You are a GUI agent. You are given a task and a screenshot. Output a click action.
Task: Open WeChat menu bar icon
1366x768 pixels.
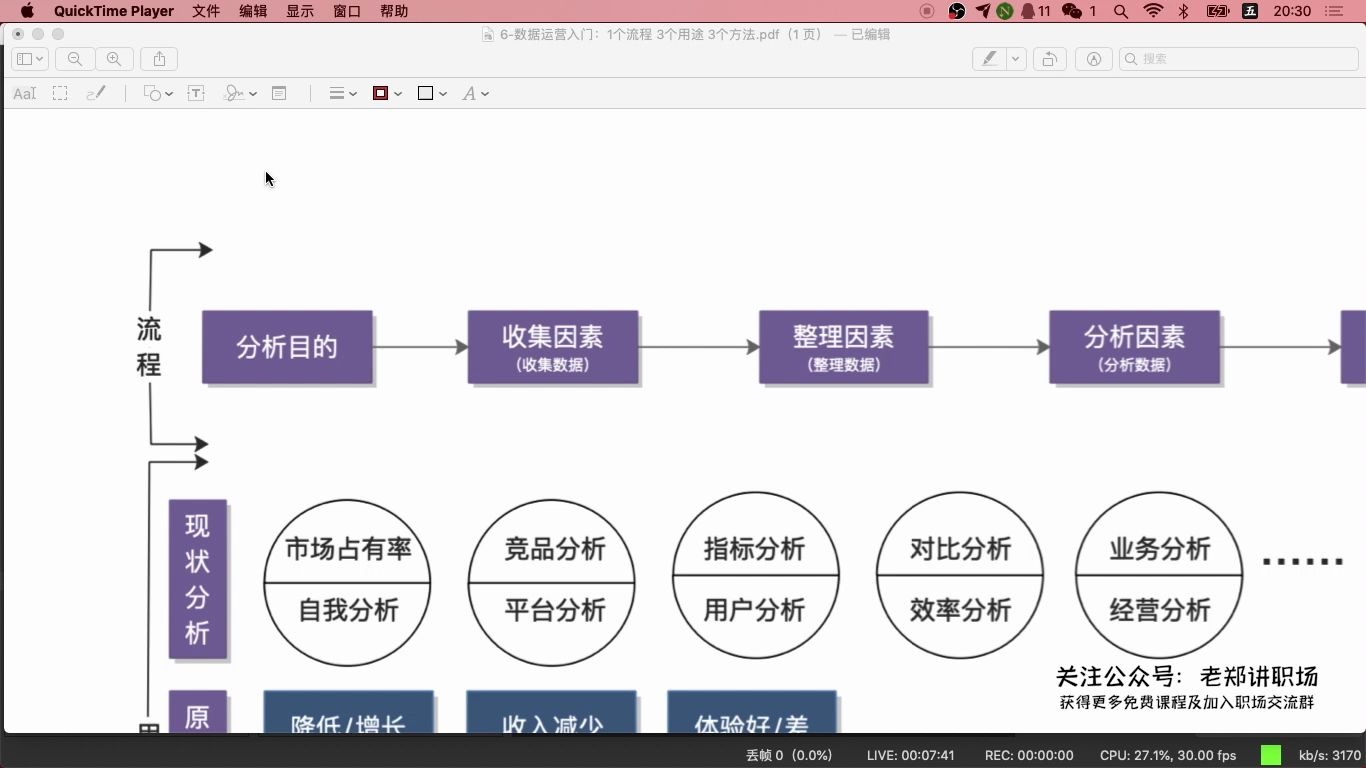pos(1079,11)
